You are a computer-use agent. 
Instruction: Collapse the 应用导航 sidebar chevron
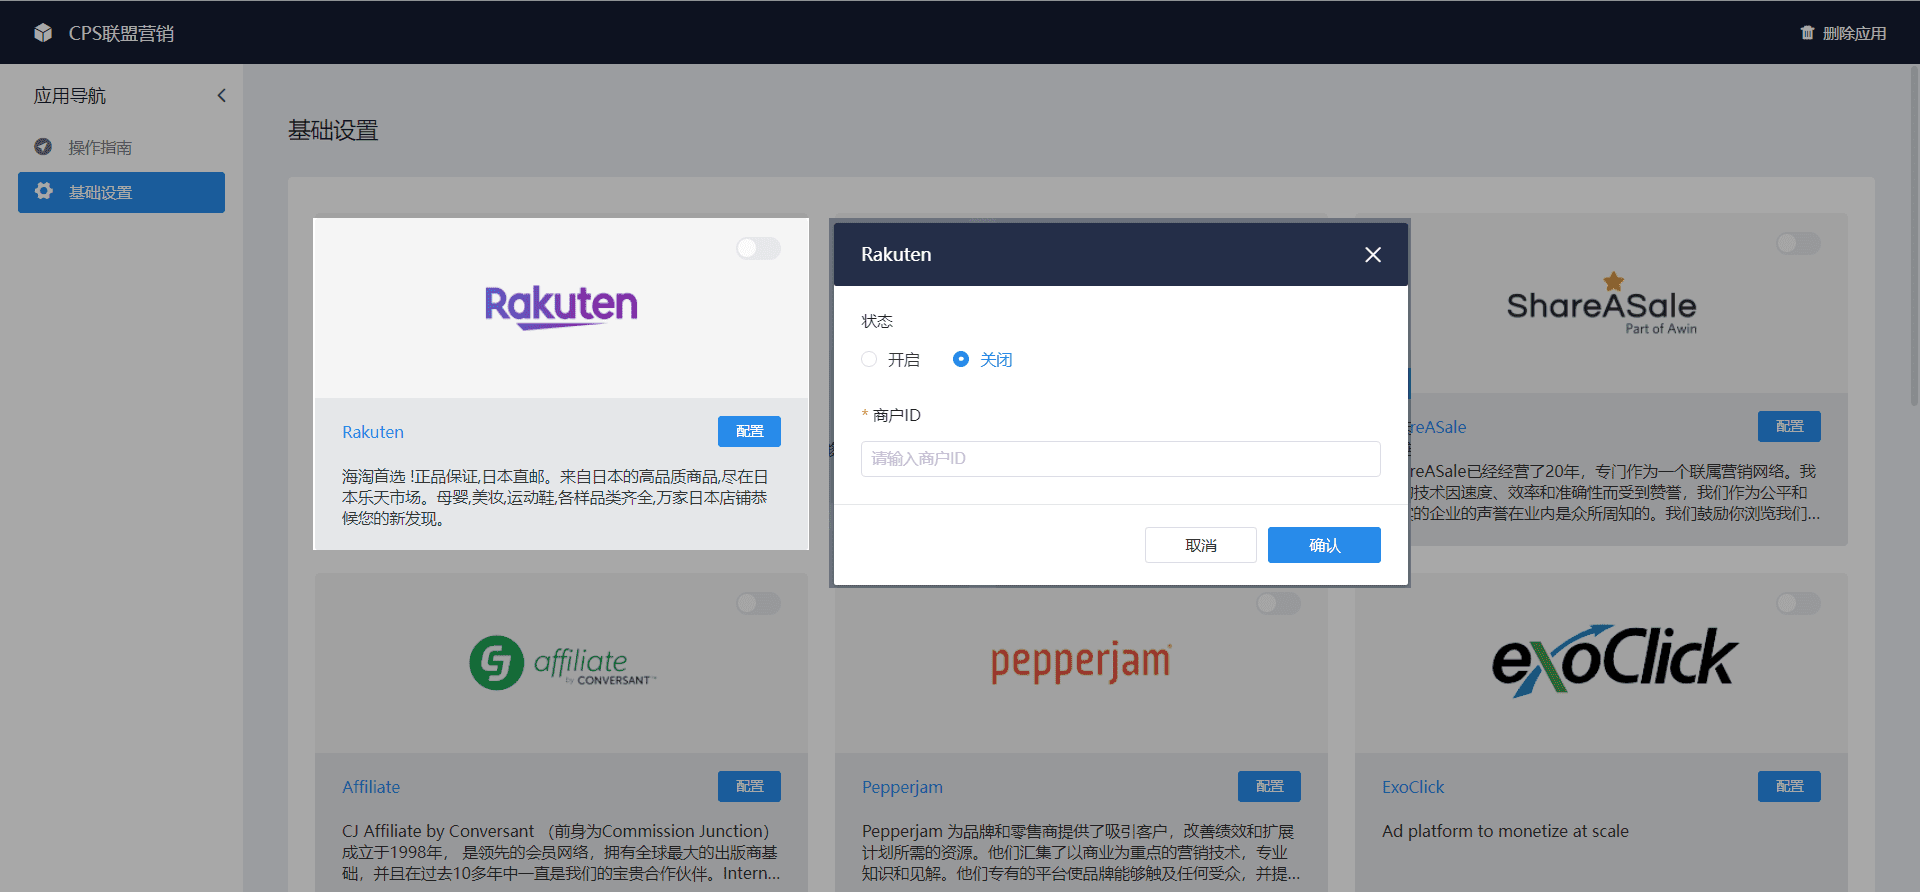[222, 96]
